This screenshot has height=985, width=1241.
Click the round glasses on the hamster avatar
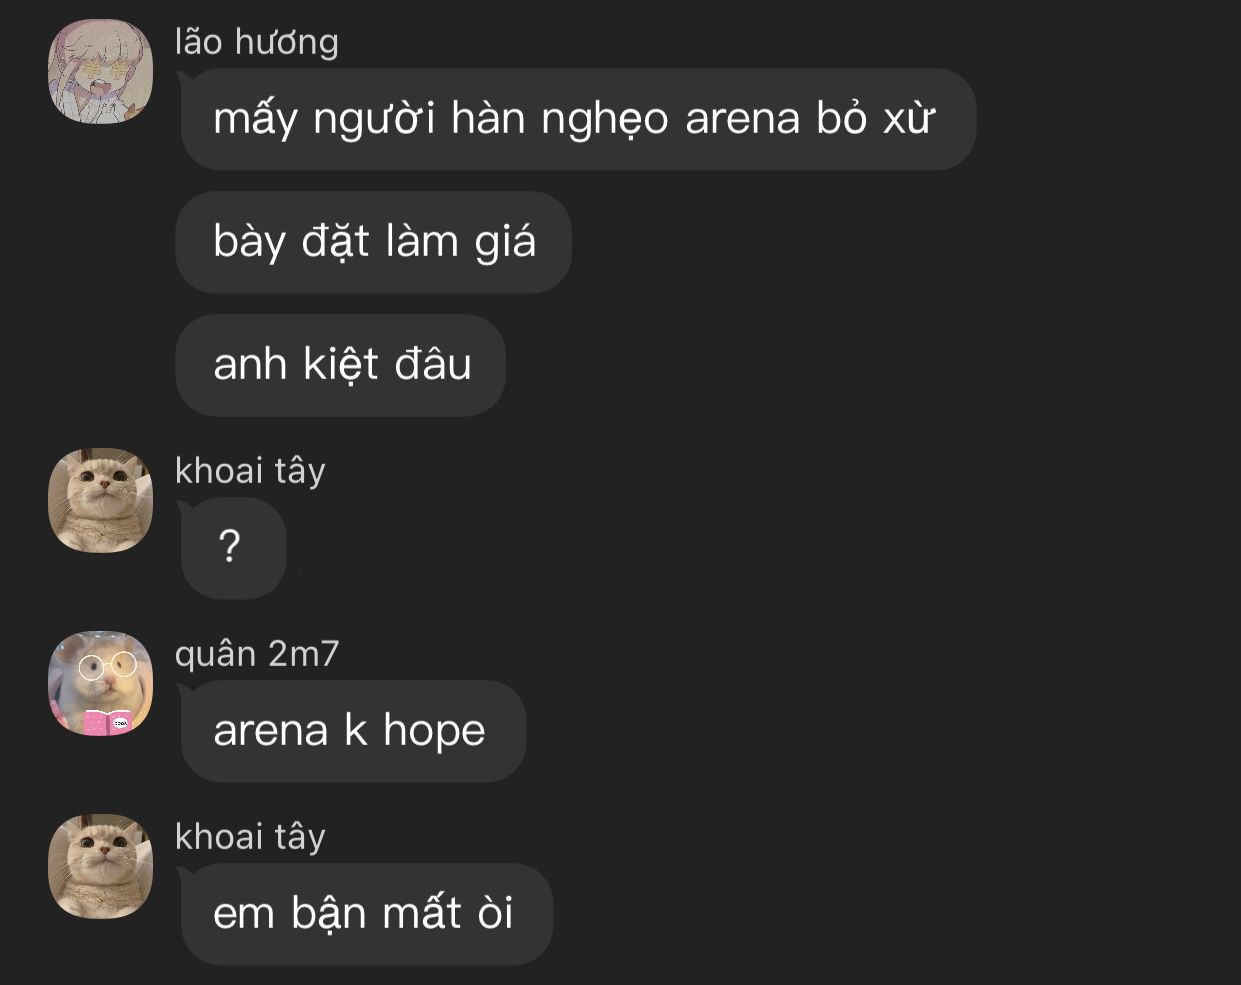click(x=108, y=664)
